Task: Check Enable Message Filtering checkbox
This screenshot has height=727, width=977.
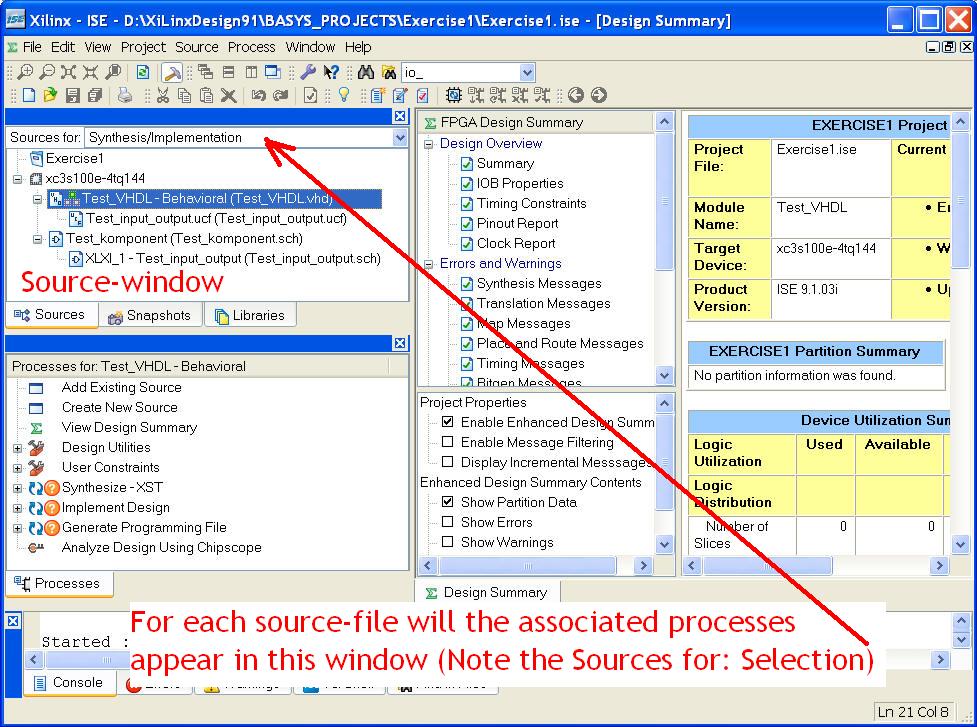Action: (x=447, y=442)
